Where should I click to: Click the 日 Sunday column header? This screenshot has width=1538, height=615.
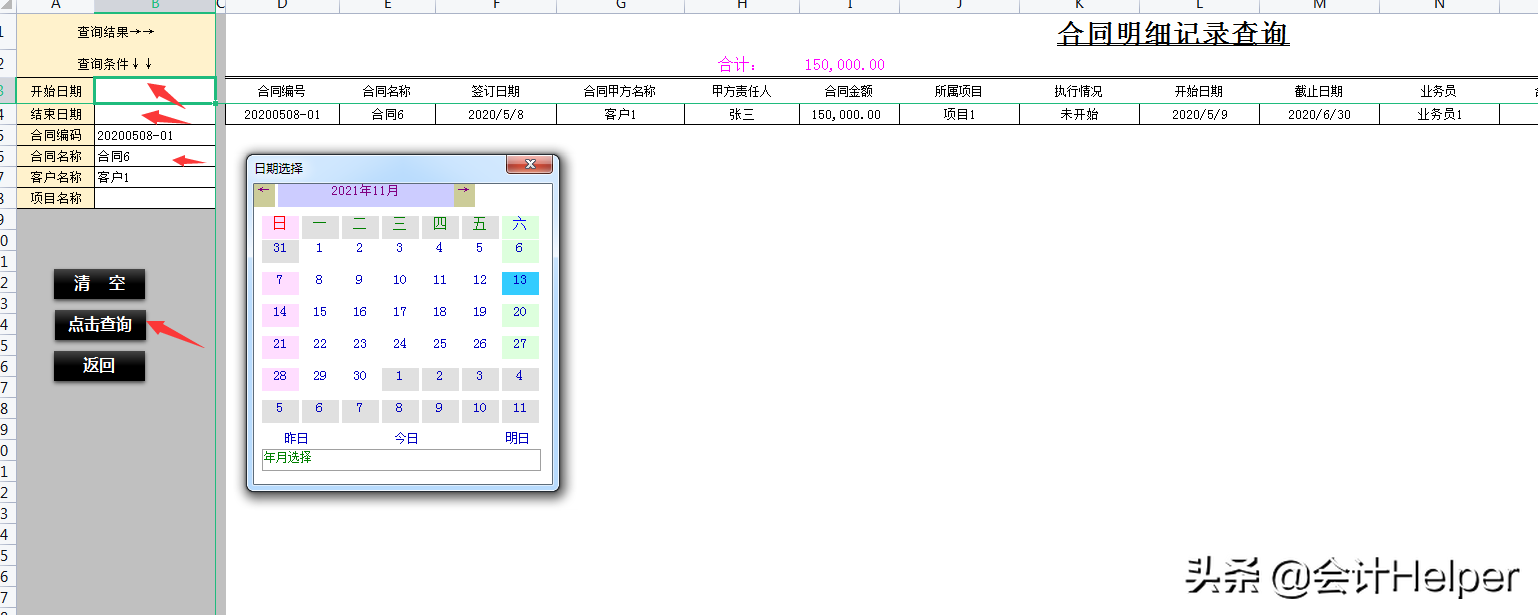pyautogui.click(x=280, y=227)
